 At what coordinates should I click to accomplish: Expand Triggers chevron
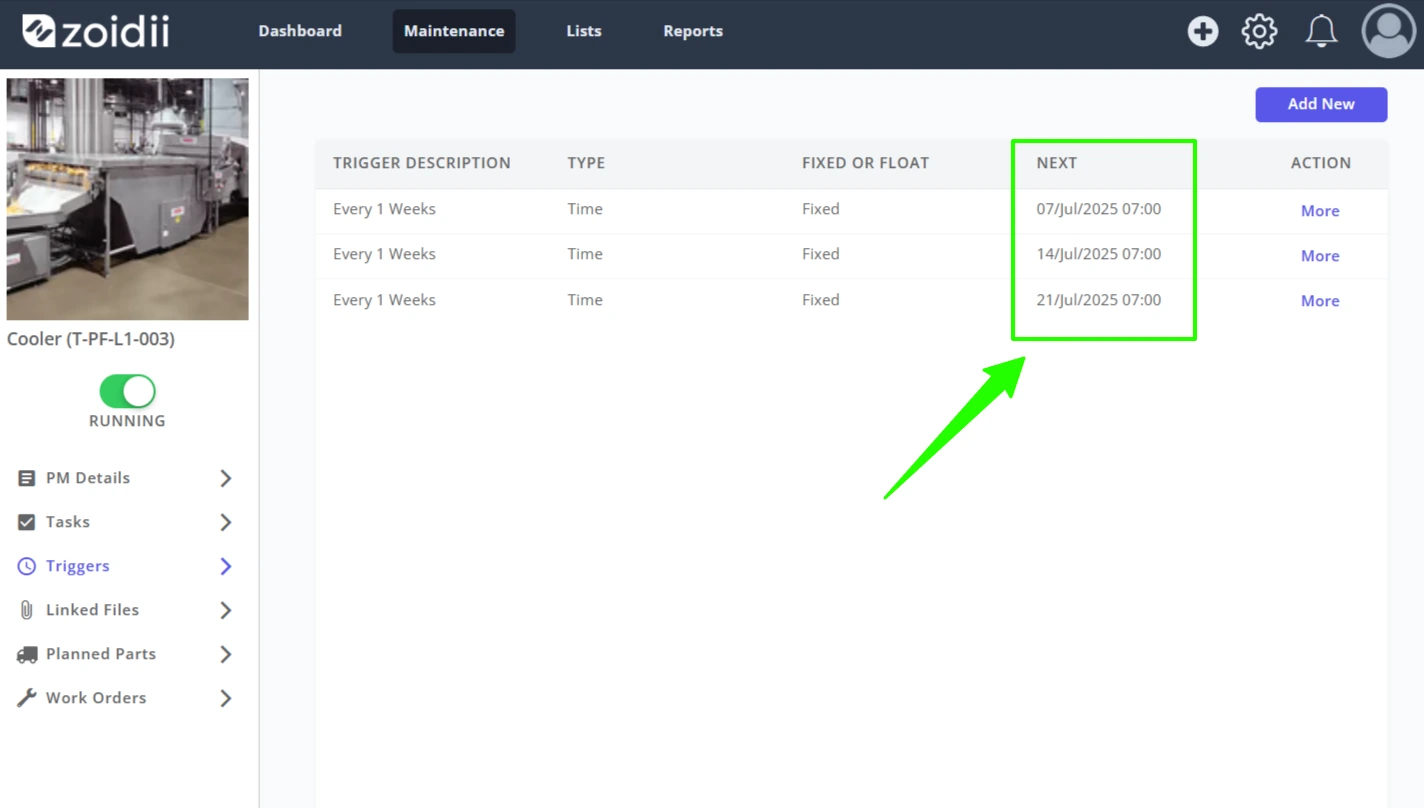[x=226, y=566]
